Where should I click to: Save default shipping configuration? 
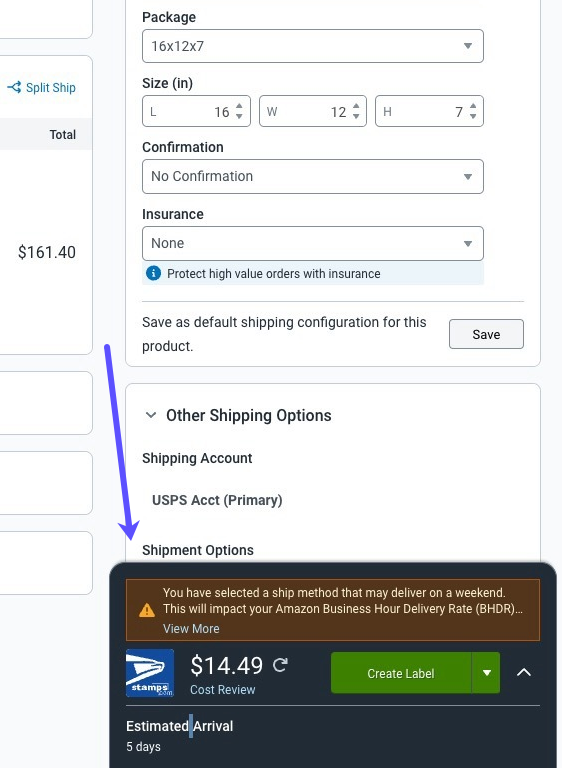pos(486,334)
